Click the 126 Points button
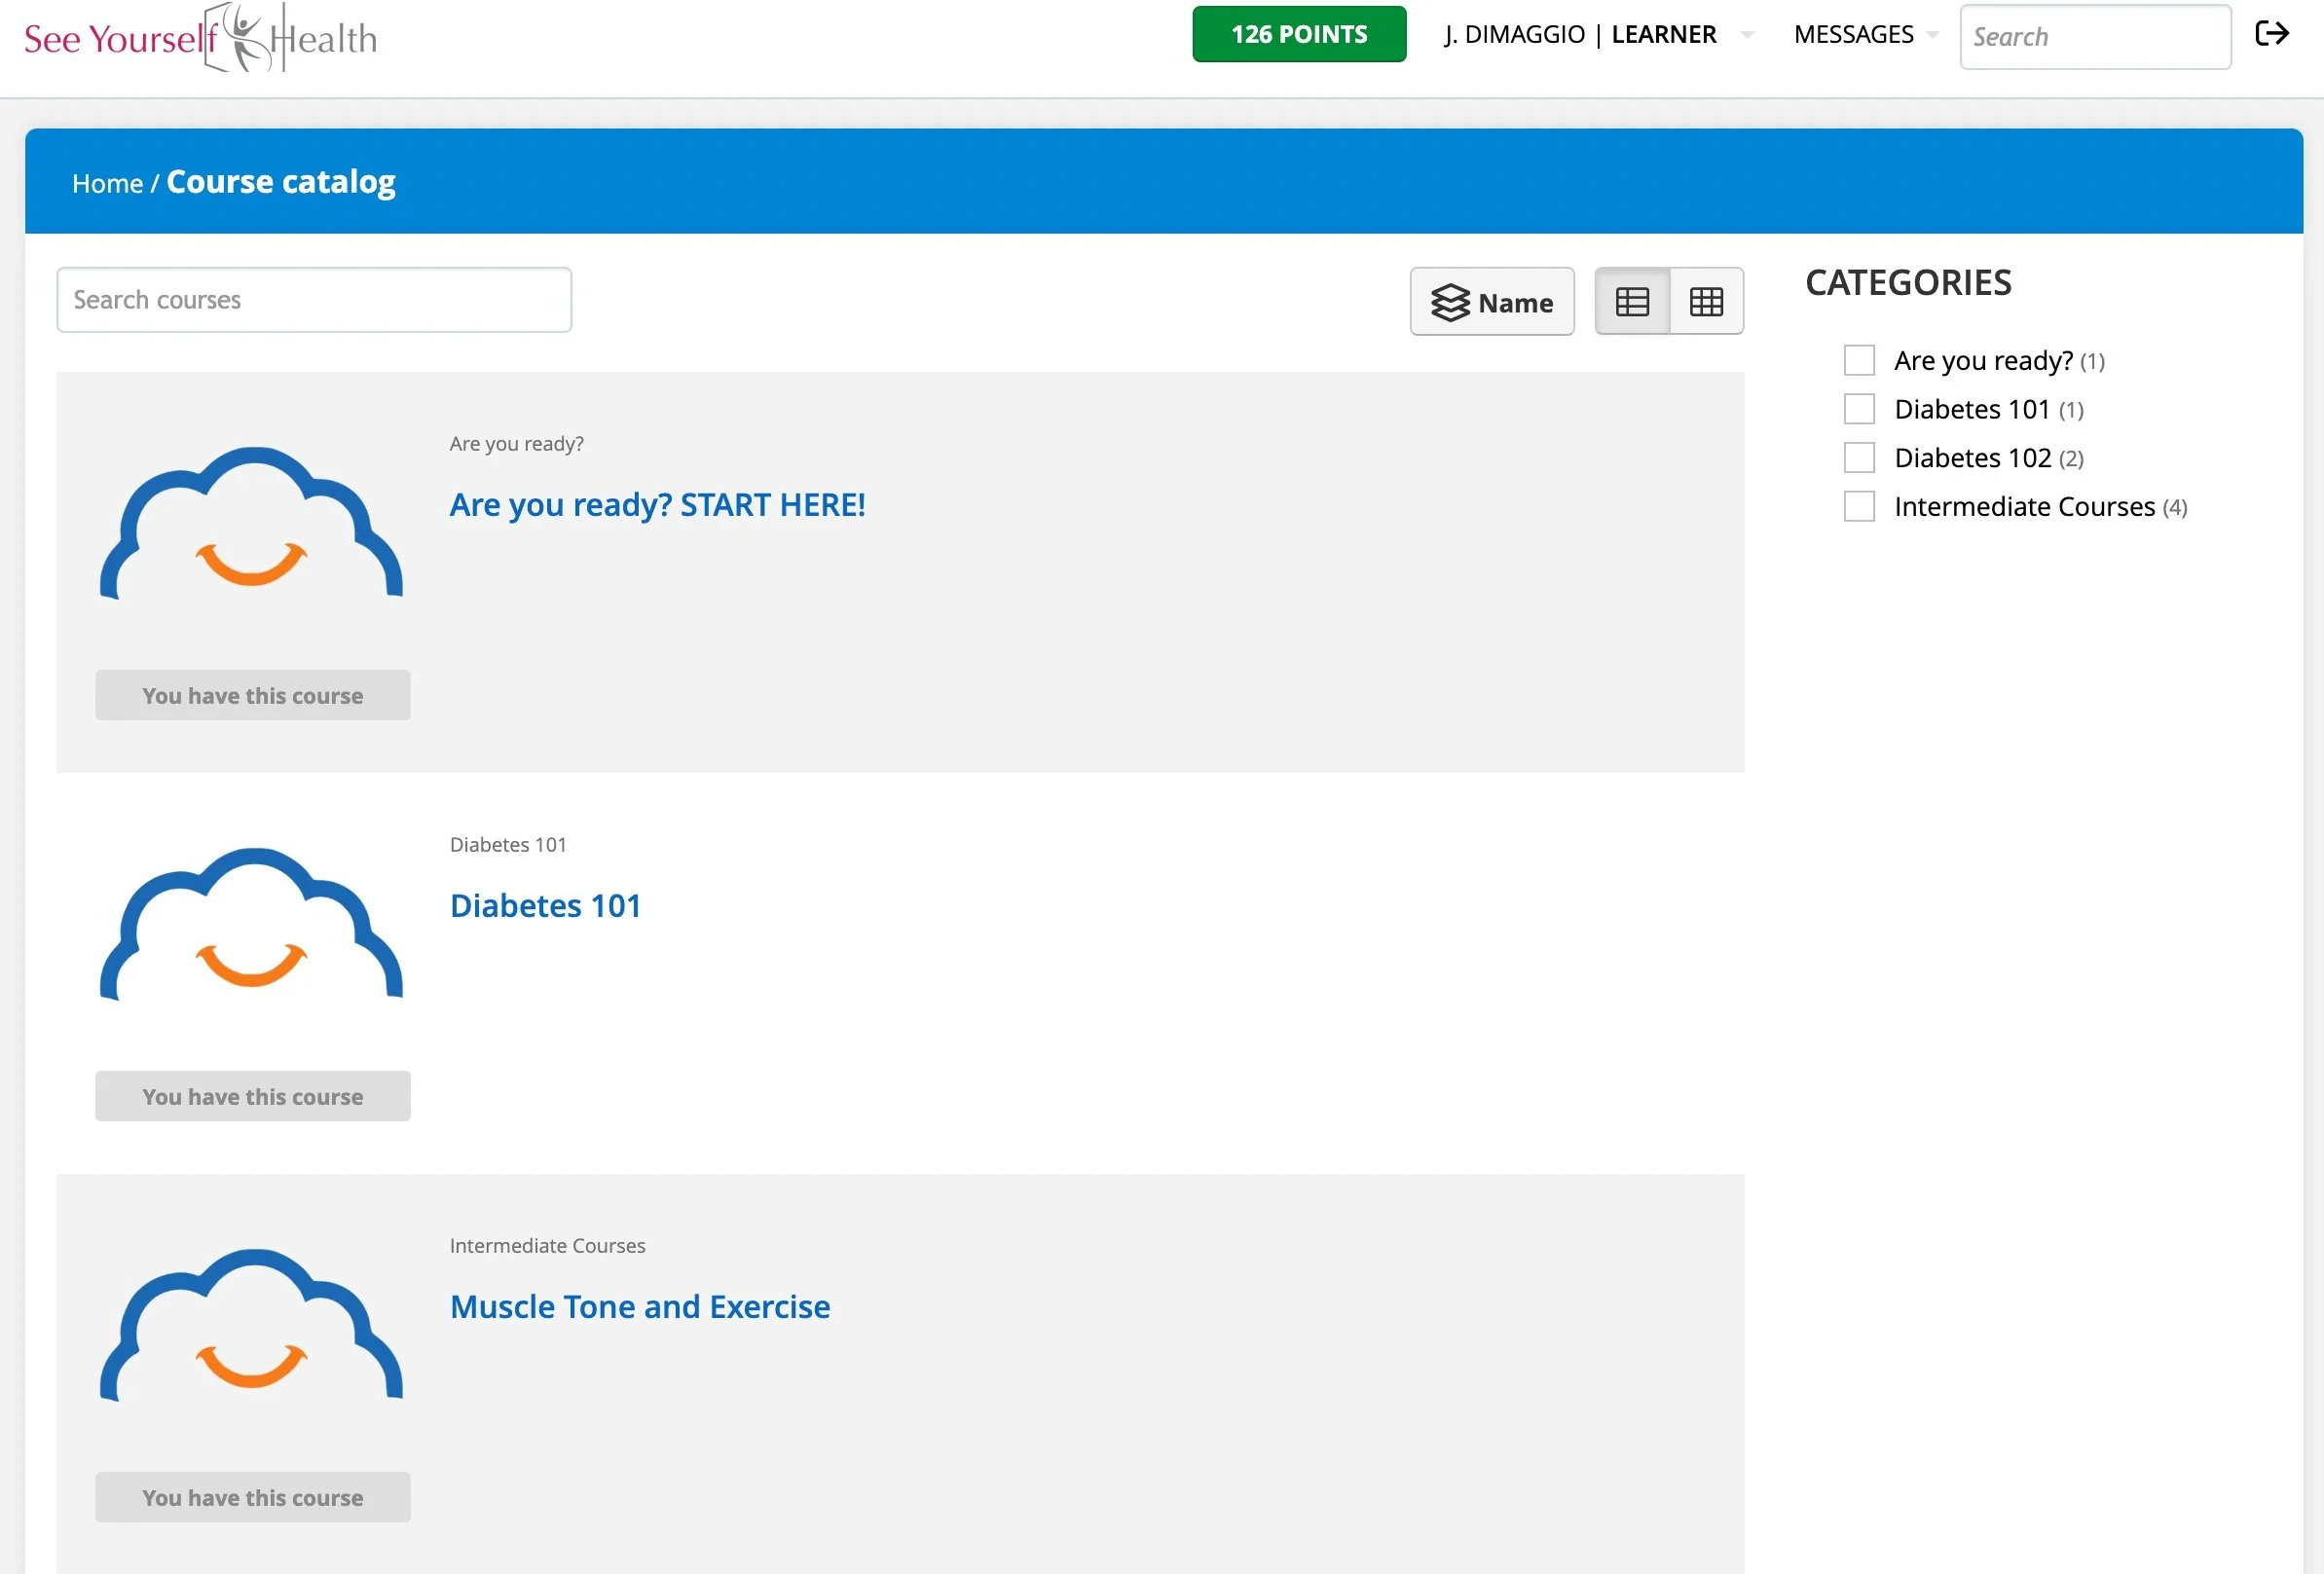 1298,35
